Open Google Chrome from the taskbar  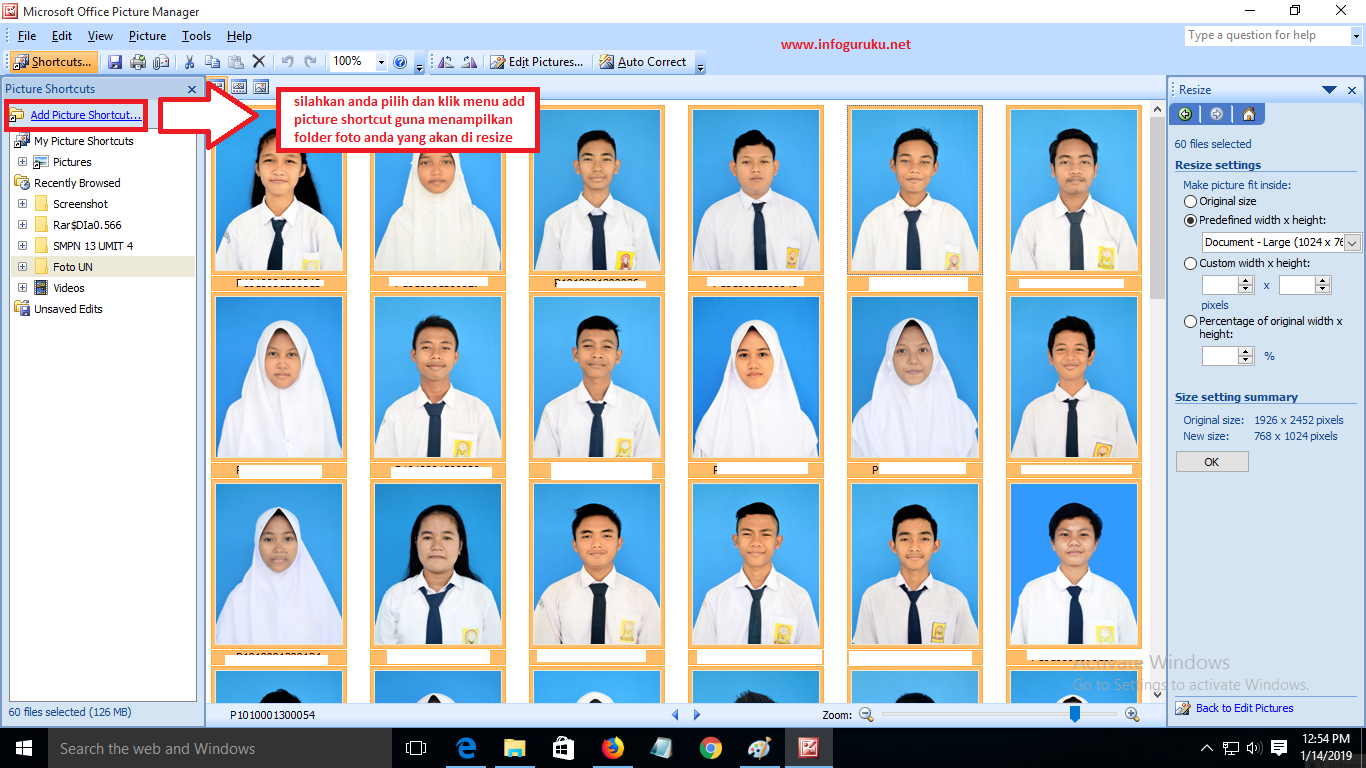pyautogui.click(x=711, y=748)
